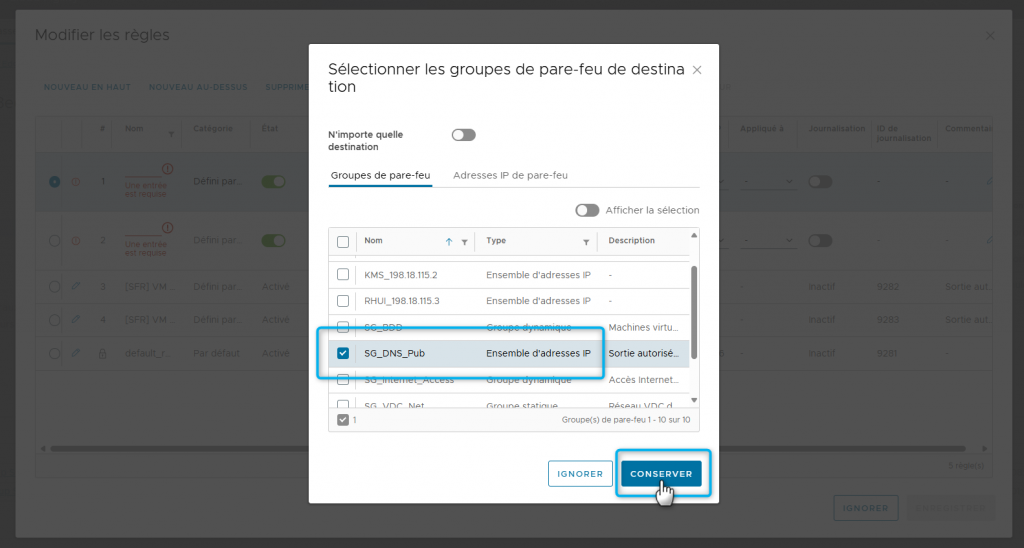Click the warning icon in rule 2 name
The height and width of the screenshot is (548, 1024).
coord(167,228)
